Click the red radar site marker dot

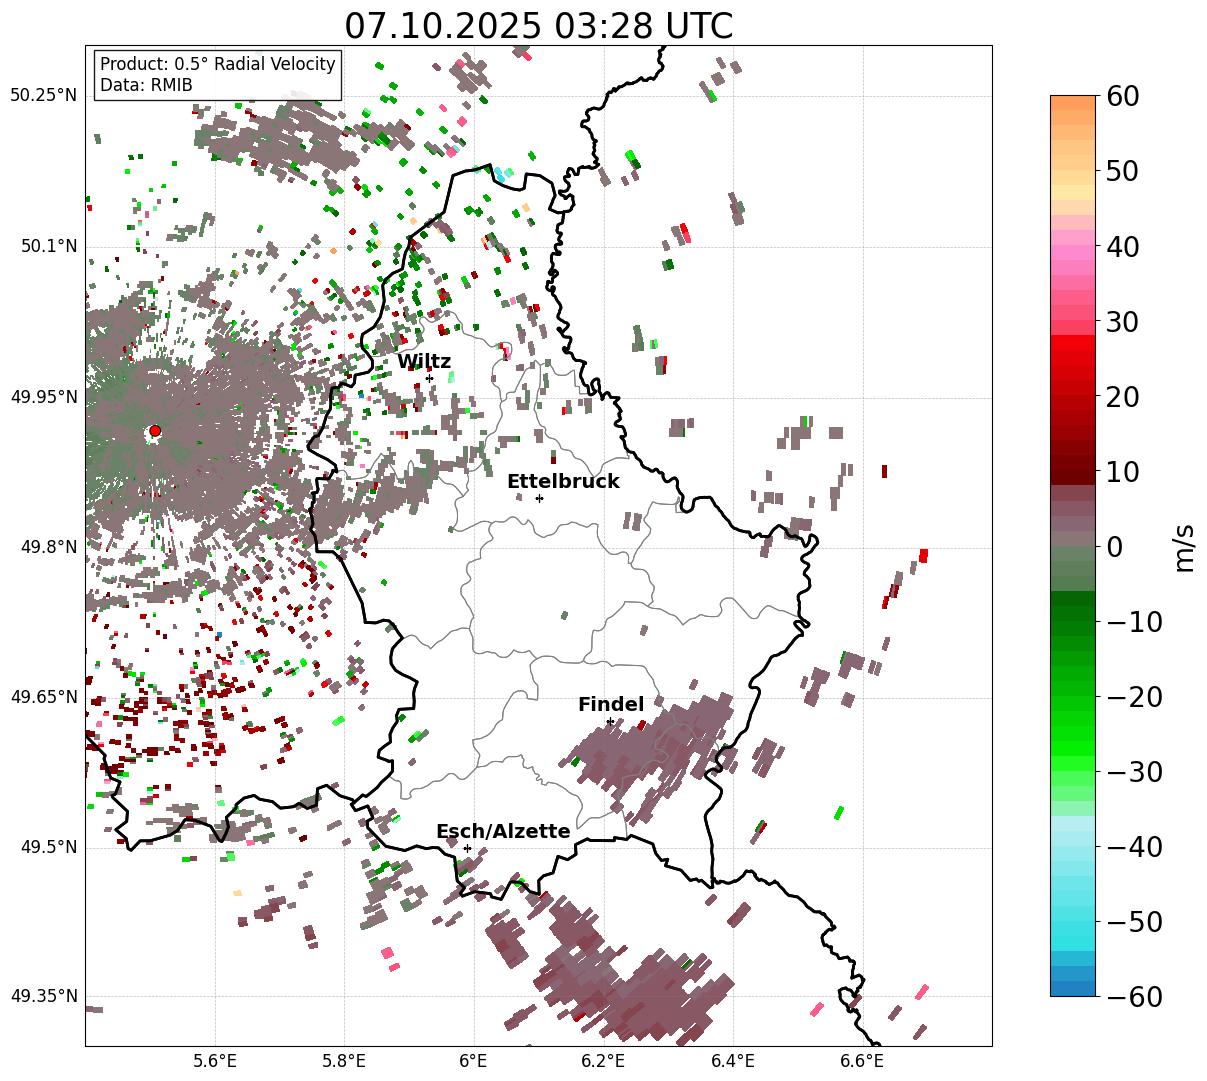154,431
